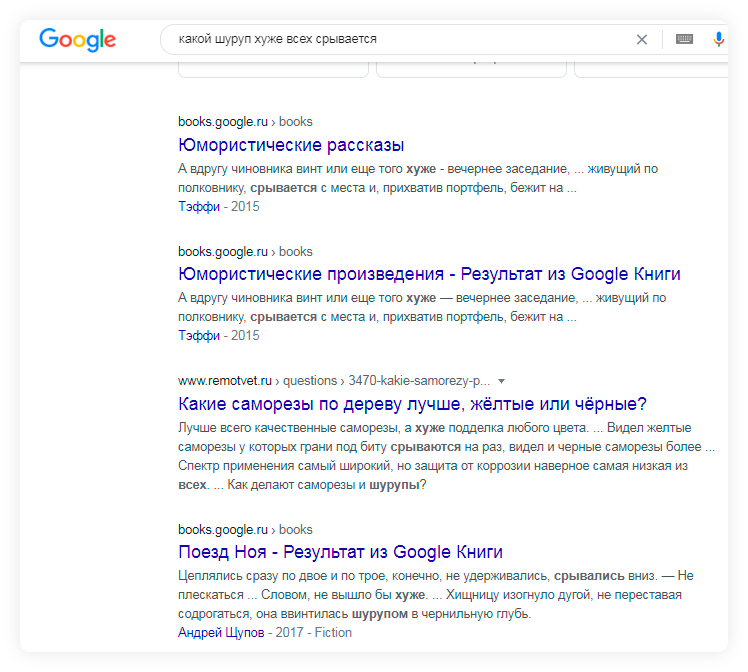Open the on-screen keyboard icon
The width and height of the screenshot is (748, 672).
point(684,39)
